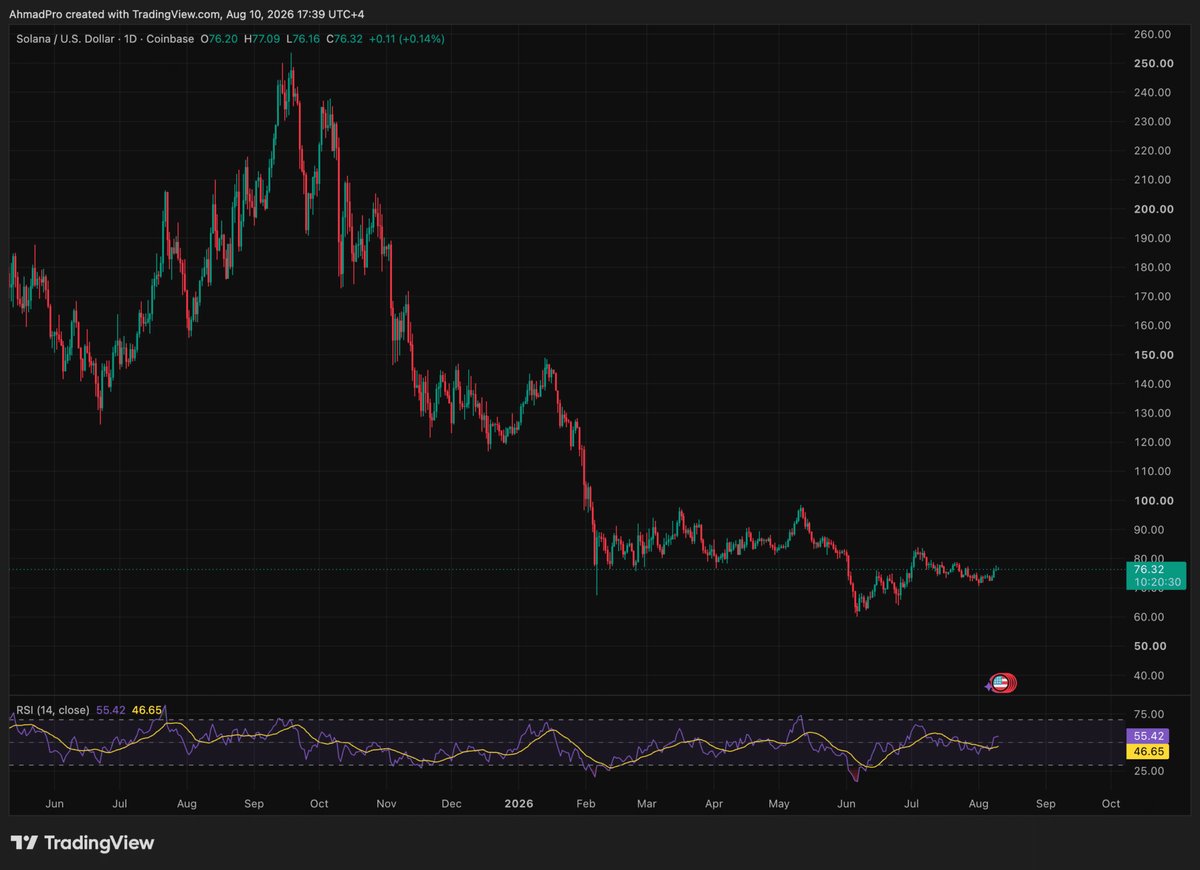Open the RSI (14, close) indicator legend
This screenshot has width=1200, height=870.
tap(52, 709)
